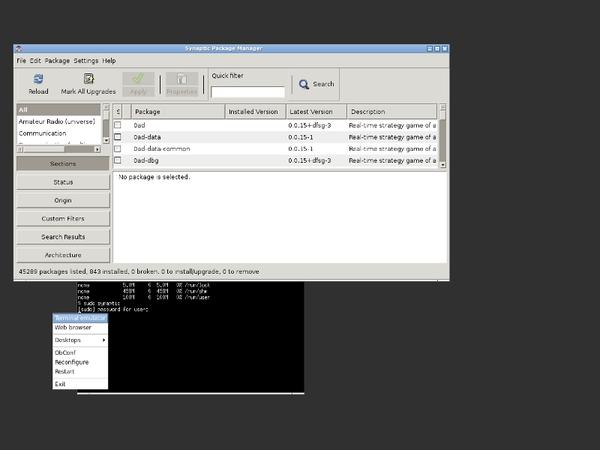
Task: Click the category list horizontal scrollbar
Action: [59, 149]
